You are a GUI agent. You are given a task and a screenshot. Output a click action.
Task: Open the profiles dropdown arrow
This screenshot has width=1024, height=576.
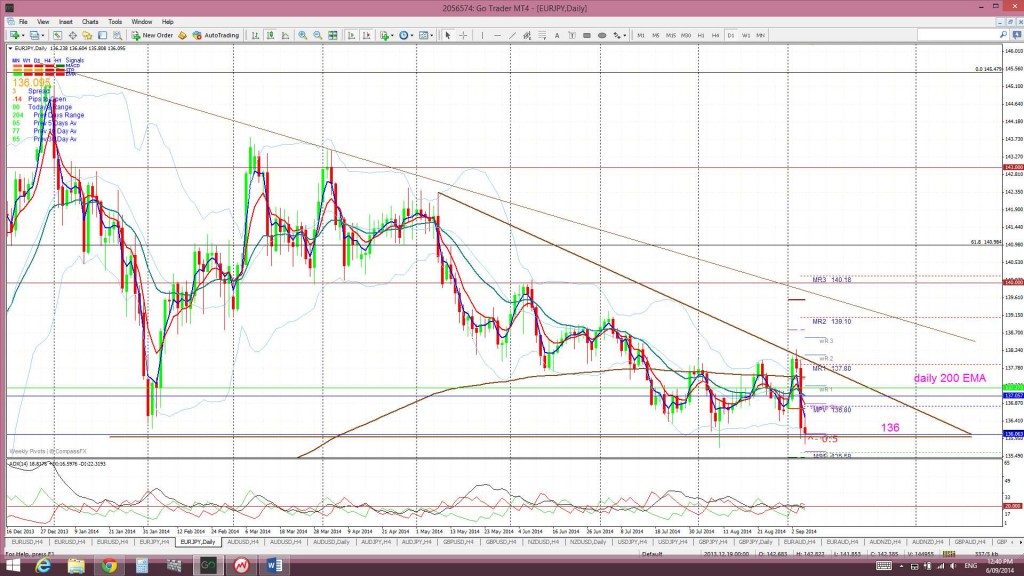44,35
